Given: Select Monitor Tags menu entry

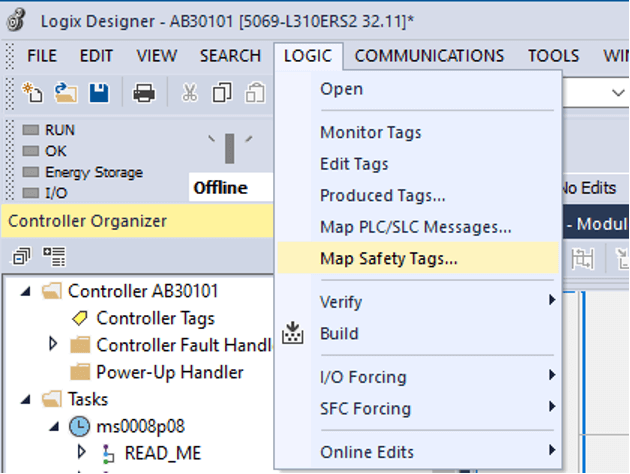Looking at the screenshot, I should point(418,132).
